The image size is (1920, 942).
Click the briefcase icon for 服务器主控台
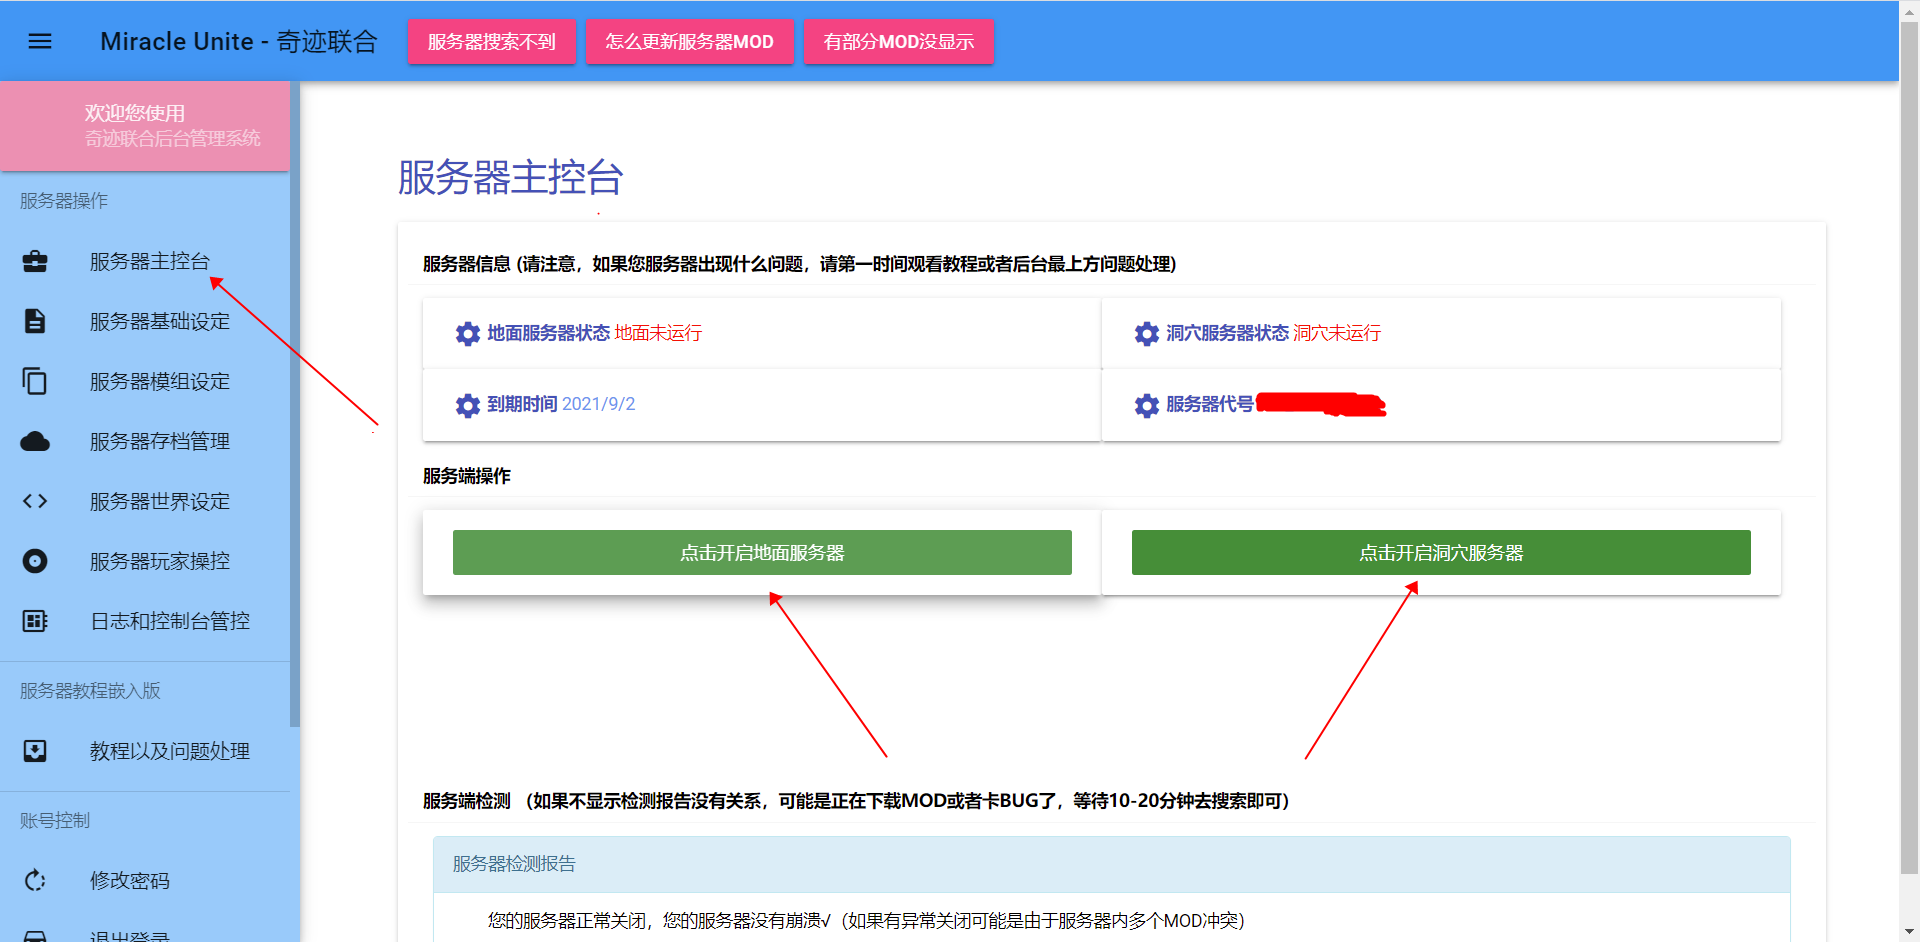click(35, 262)
